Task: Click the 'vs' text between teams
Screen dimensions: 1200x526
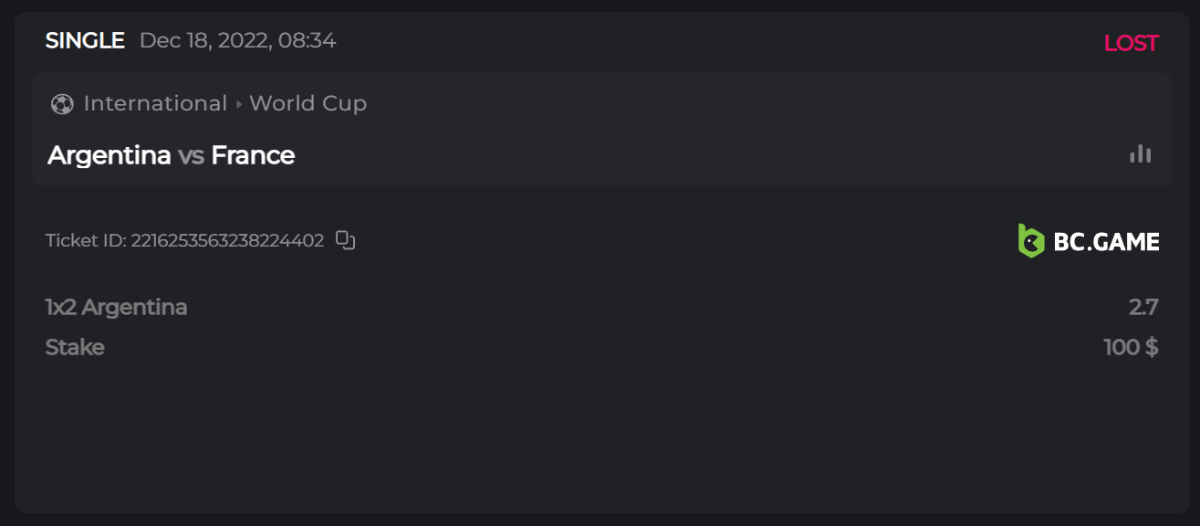Action: click(191, 156)
